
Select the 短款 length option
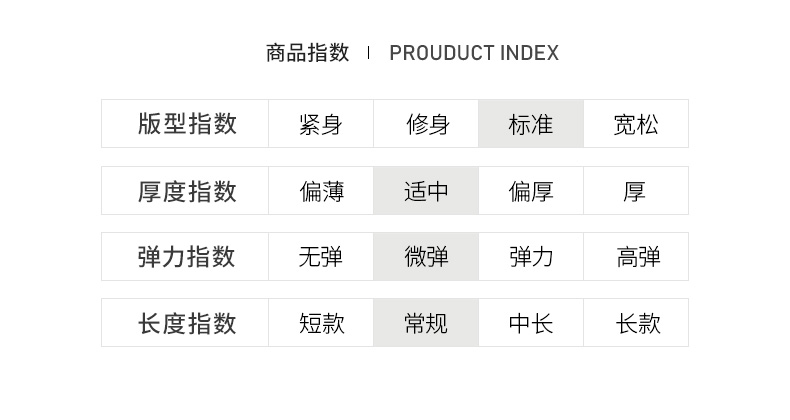point(320,323)
